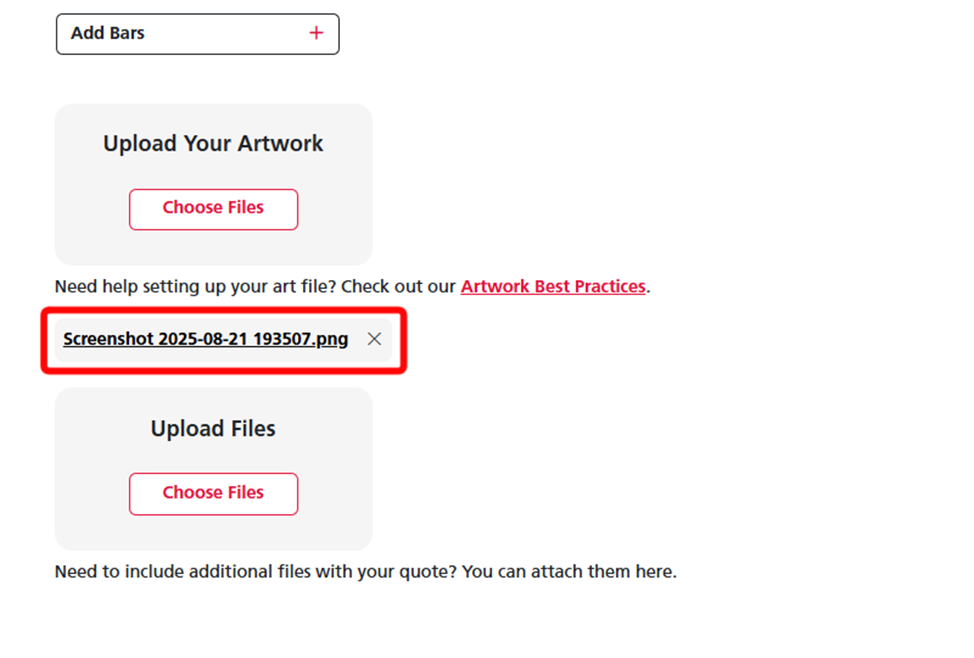Screen dimensions: 974x658
Task: Remove the uploaded screenshot with the X icon
Action: coord(374,339)
